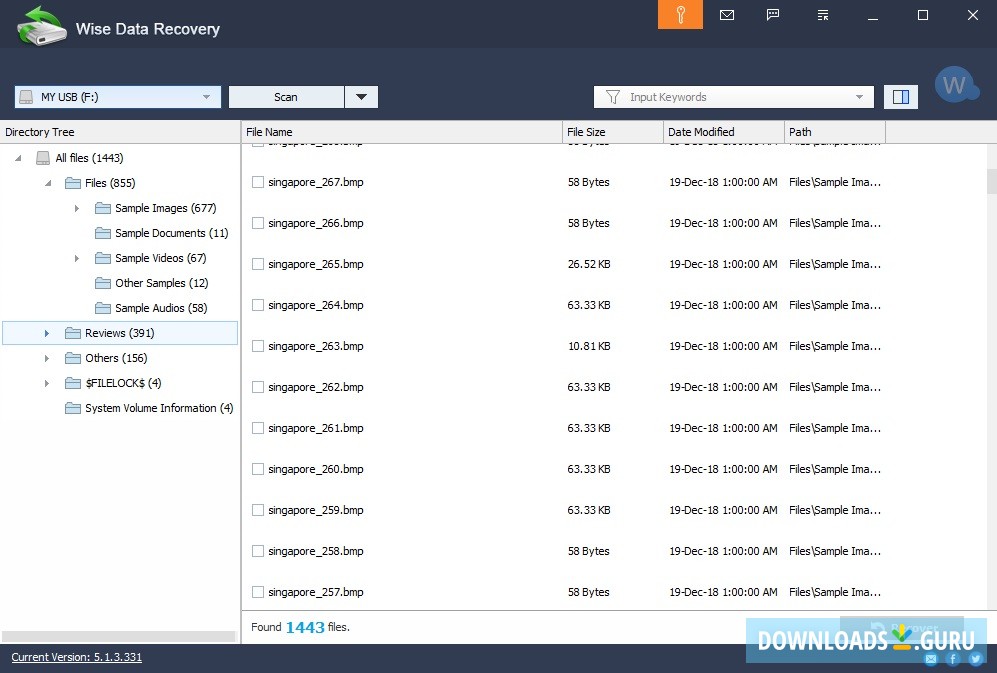Select the singapore_257.bmp file name
The width and height of the screenshot is (997, 673).
(x=316, y=592)
